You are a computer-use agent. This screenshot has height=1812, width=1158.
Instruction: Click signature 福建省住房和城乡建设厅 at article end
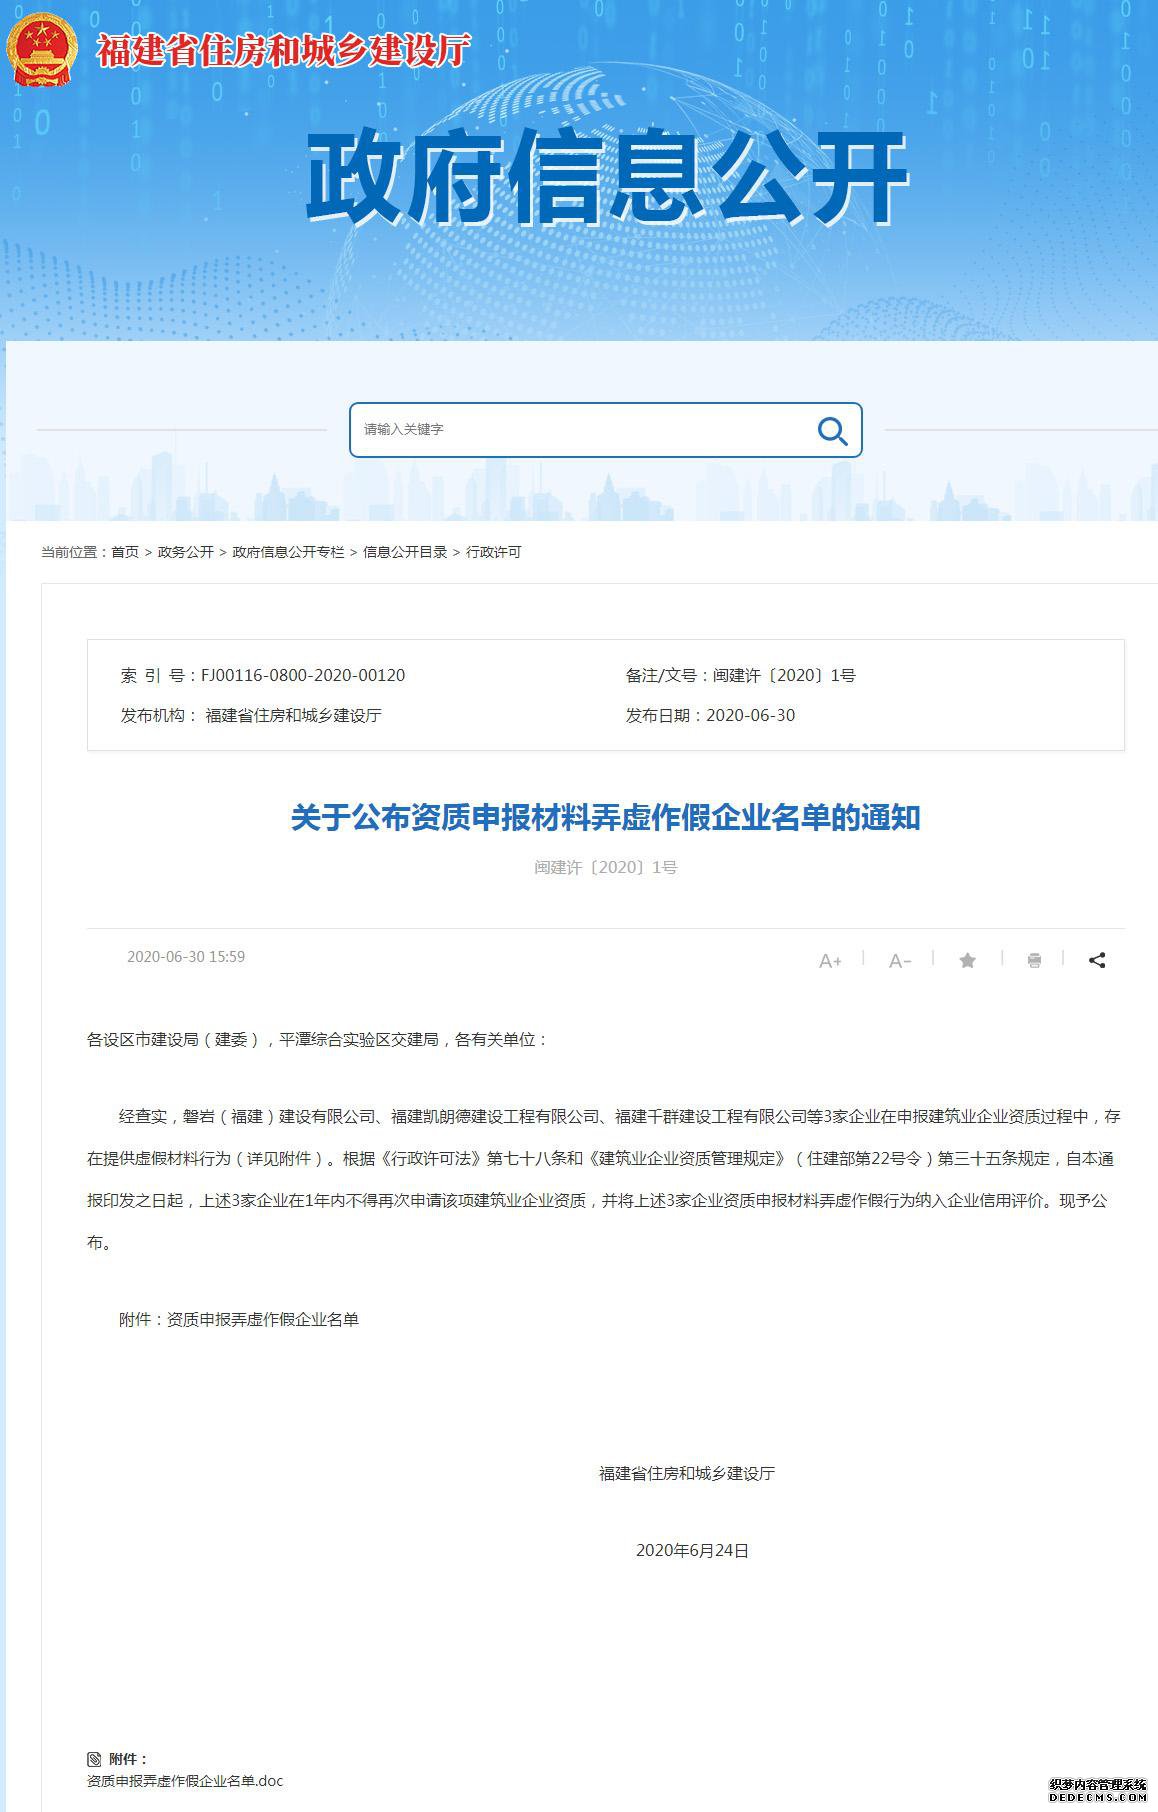687,1474
